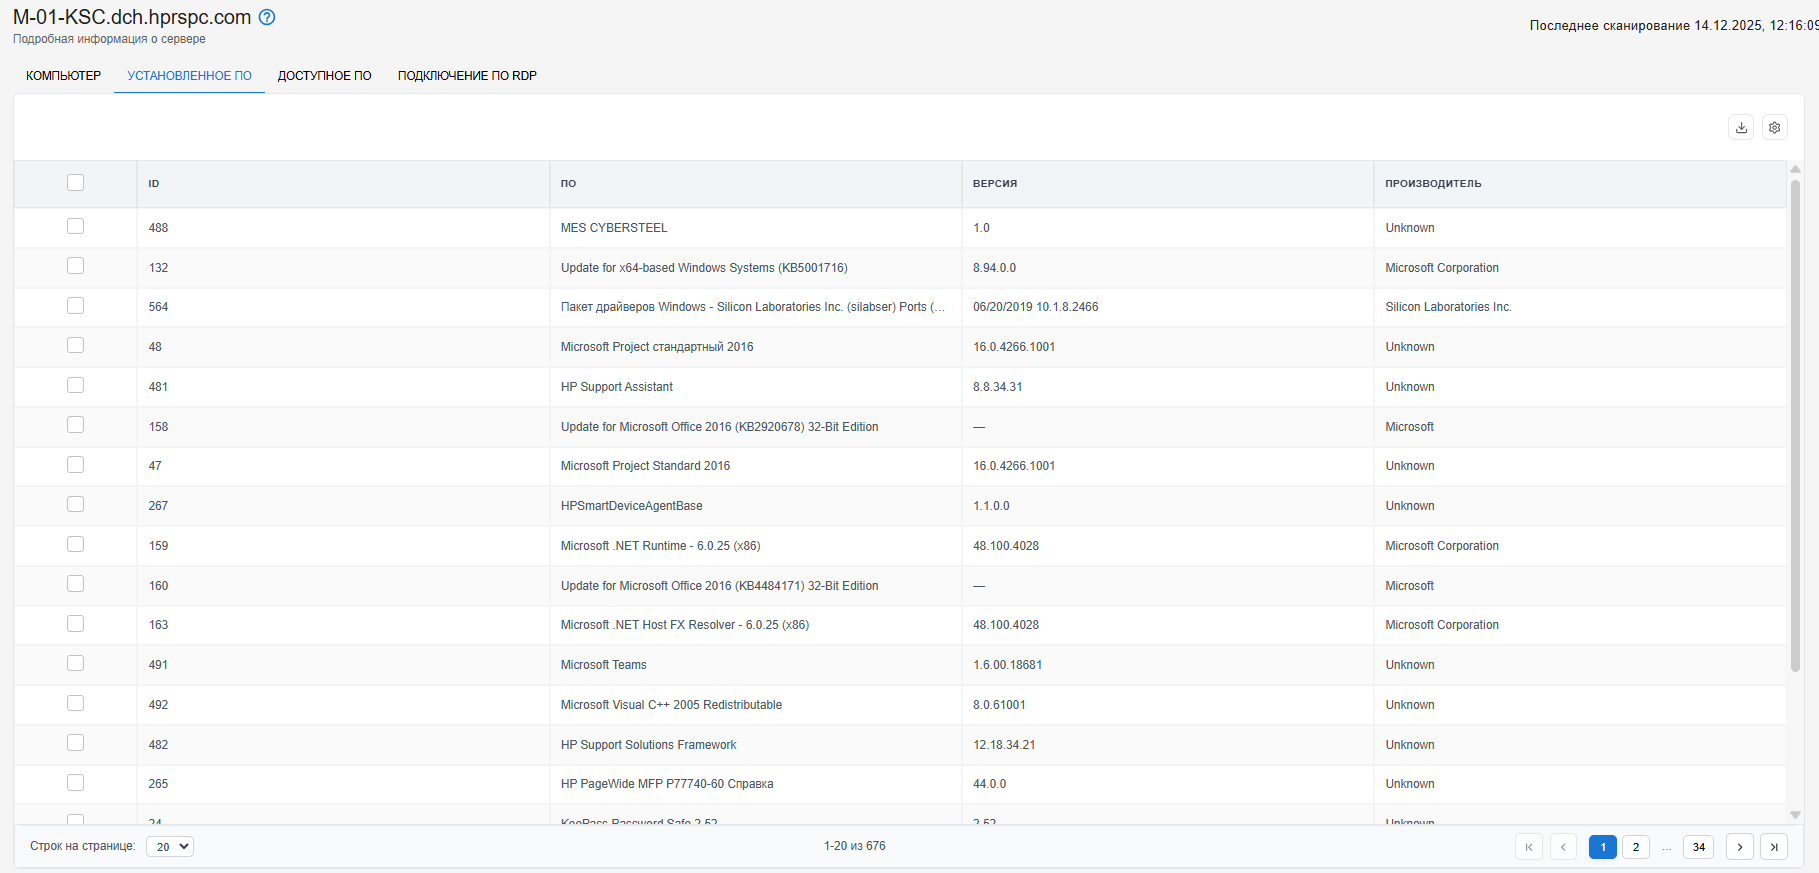
Task: Tick row 163 .NET Host FX checkbox
Action: [75, 624]
